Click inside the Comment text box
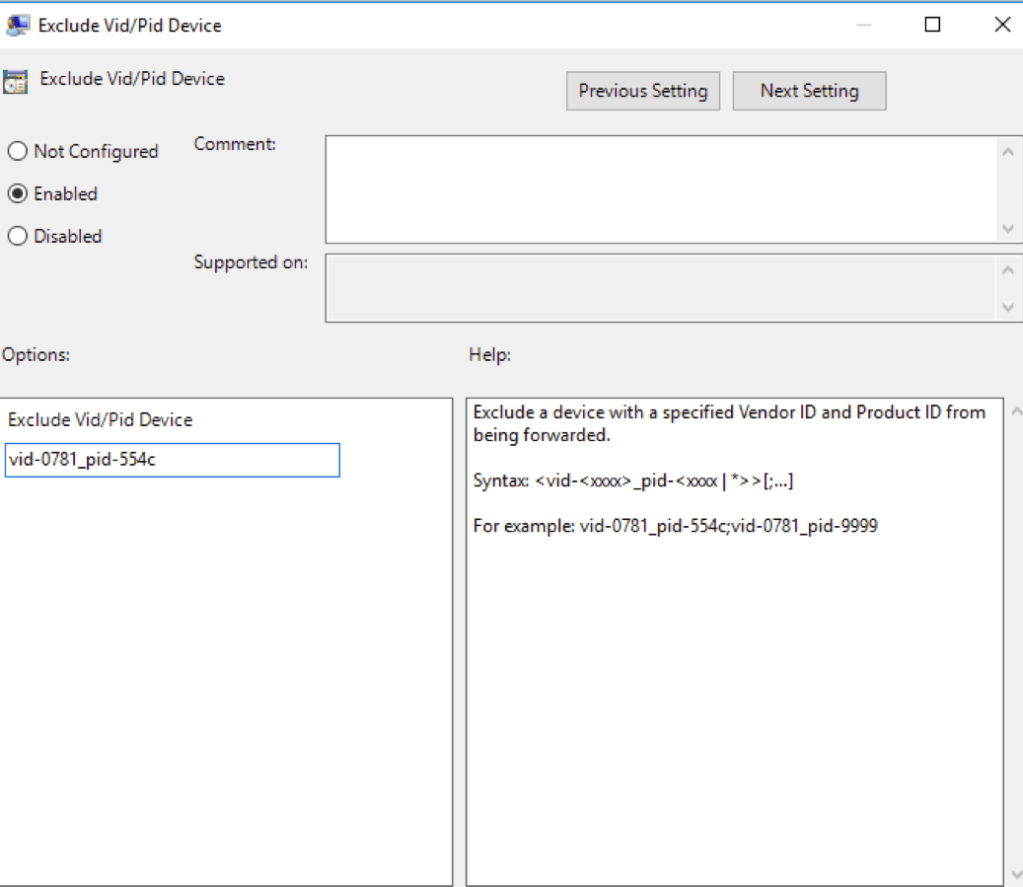The width and height of the screenshot is (1023, 887). pyautogui.click(x=660, y=189)
